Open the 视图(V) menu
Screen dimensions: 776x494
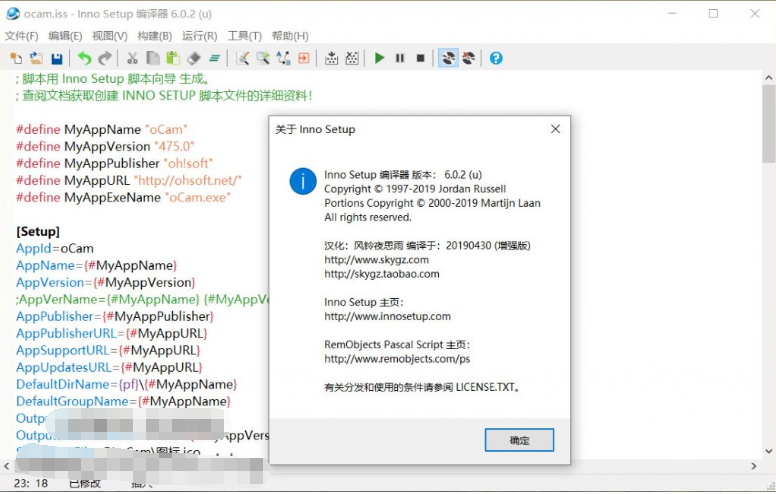[109, 36]
